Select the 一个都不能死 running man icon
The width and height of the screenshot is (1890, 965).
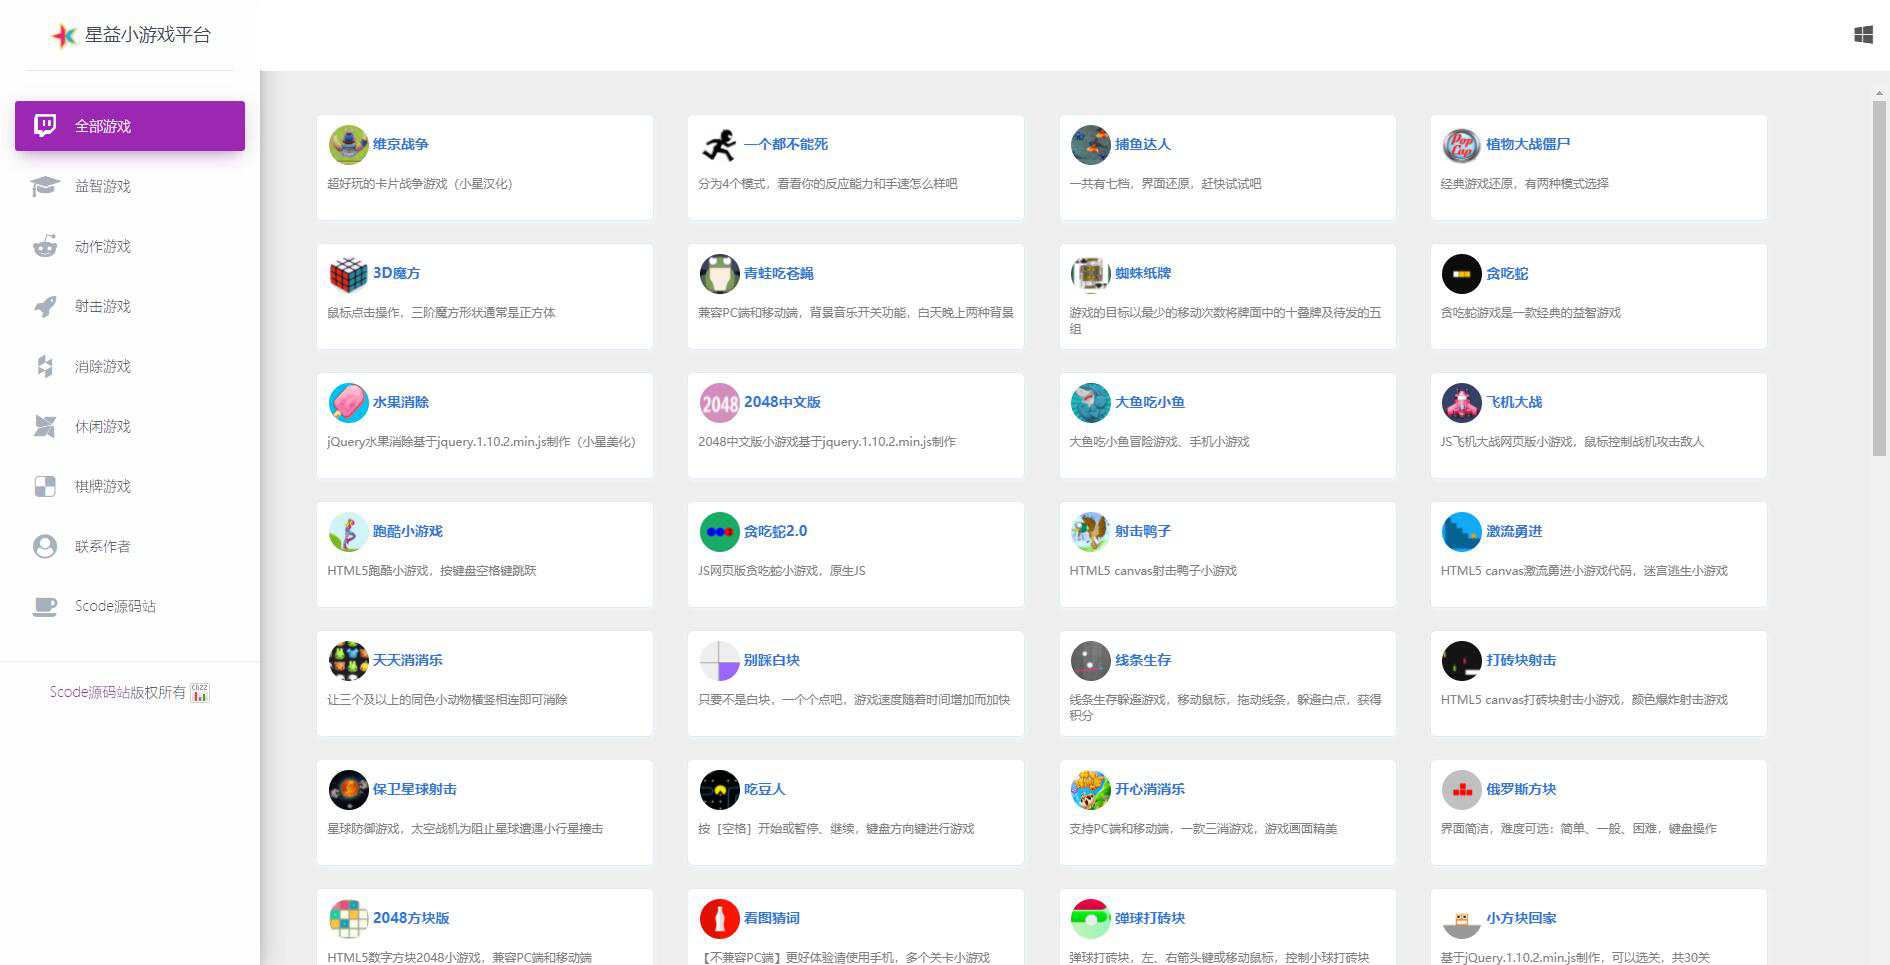click(x=719, y=145)
